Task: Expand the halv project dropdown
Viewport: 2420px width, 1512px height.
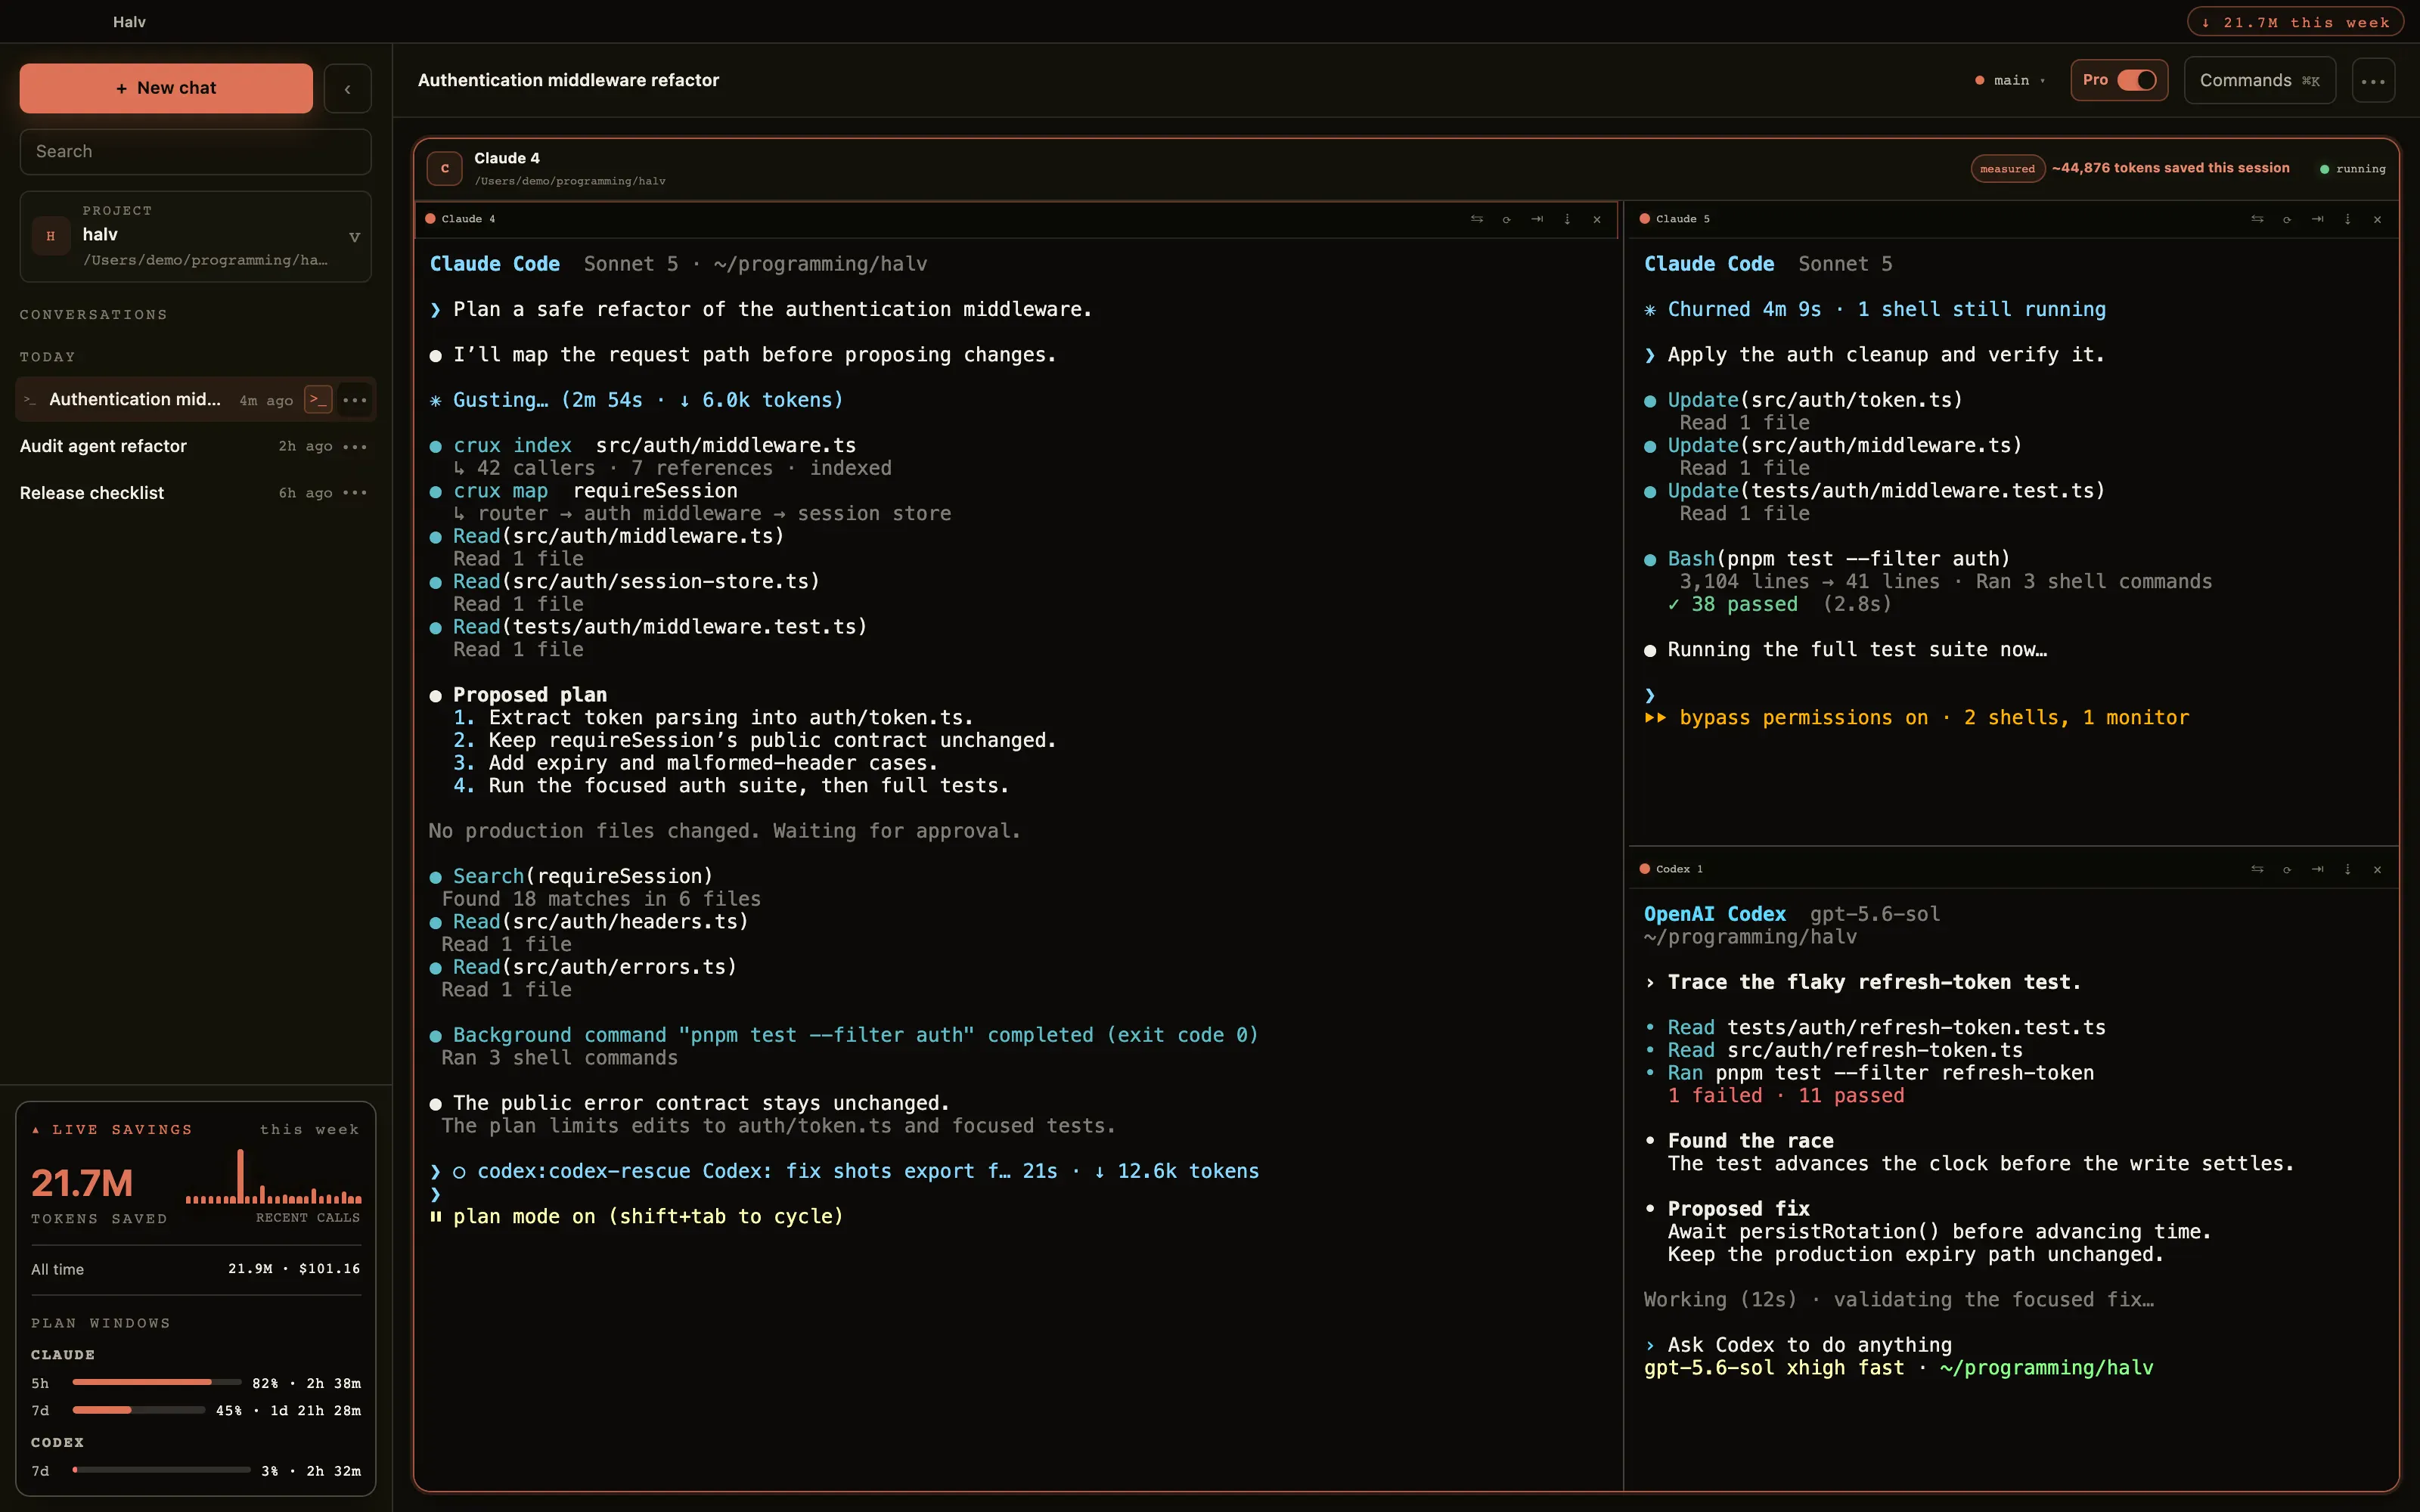Action: (354, 237)
